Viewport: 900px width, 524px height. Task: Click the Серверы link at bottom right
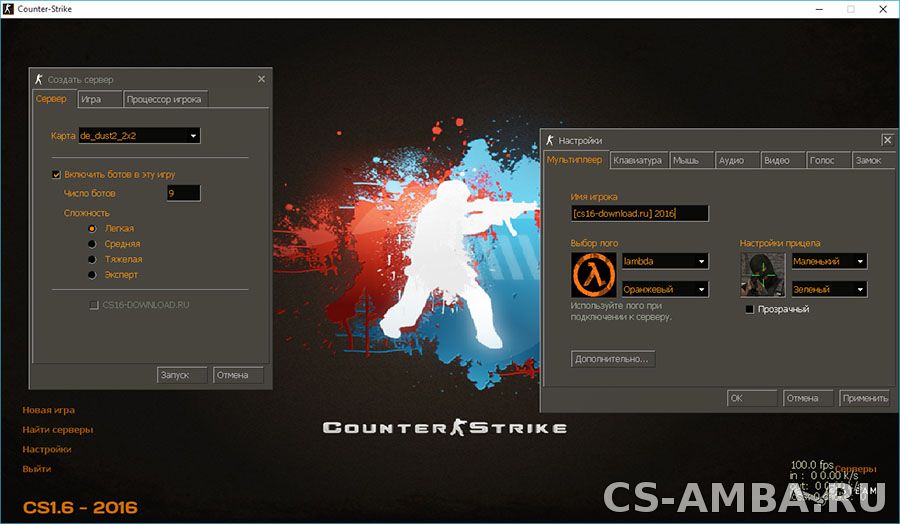(x=855, y=469)
